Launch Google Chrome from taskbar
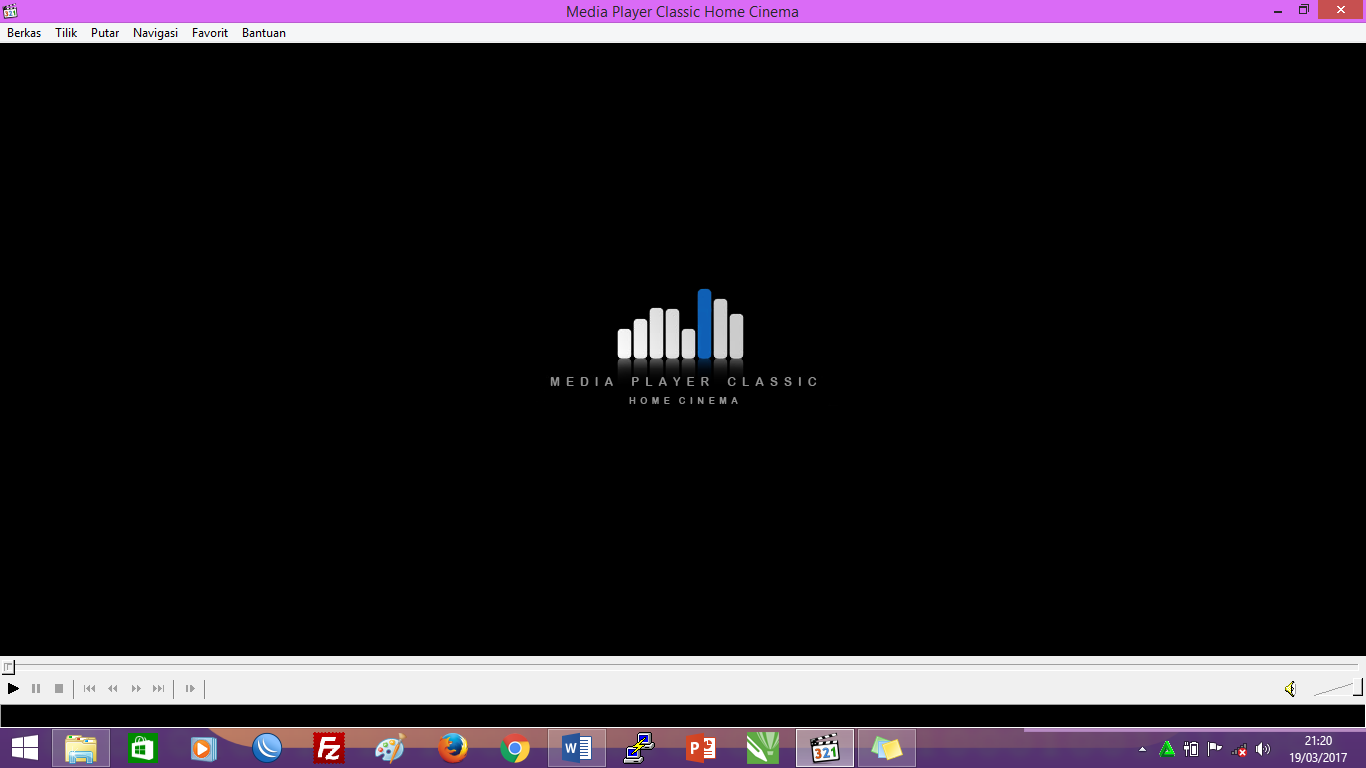Screen dimensions: 1366x768 (515, 748)
